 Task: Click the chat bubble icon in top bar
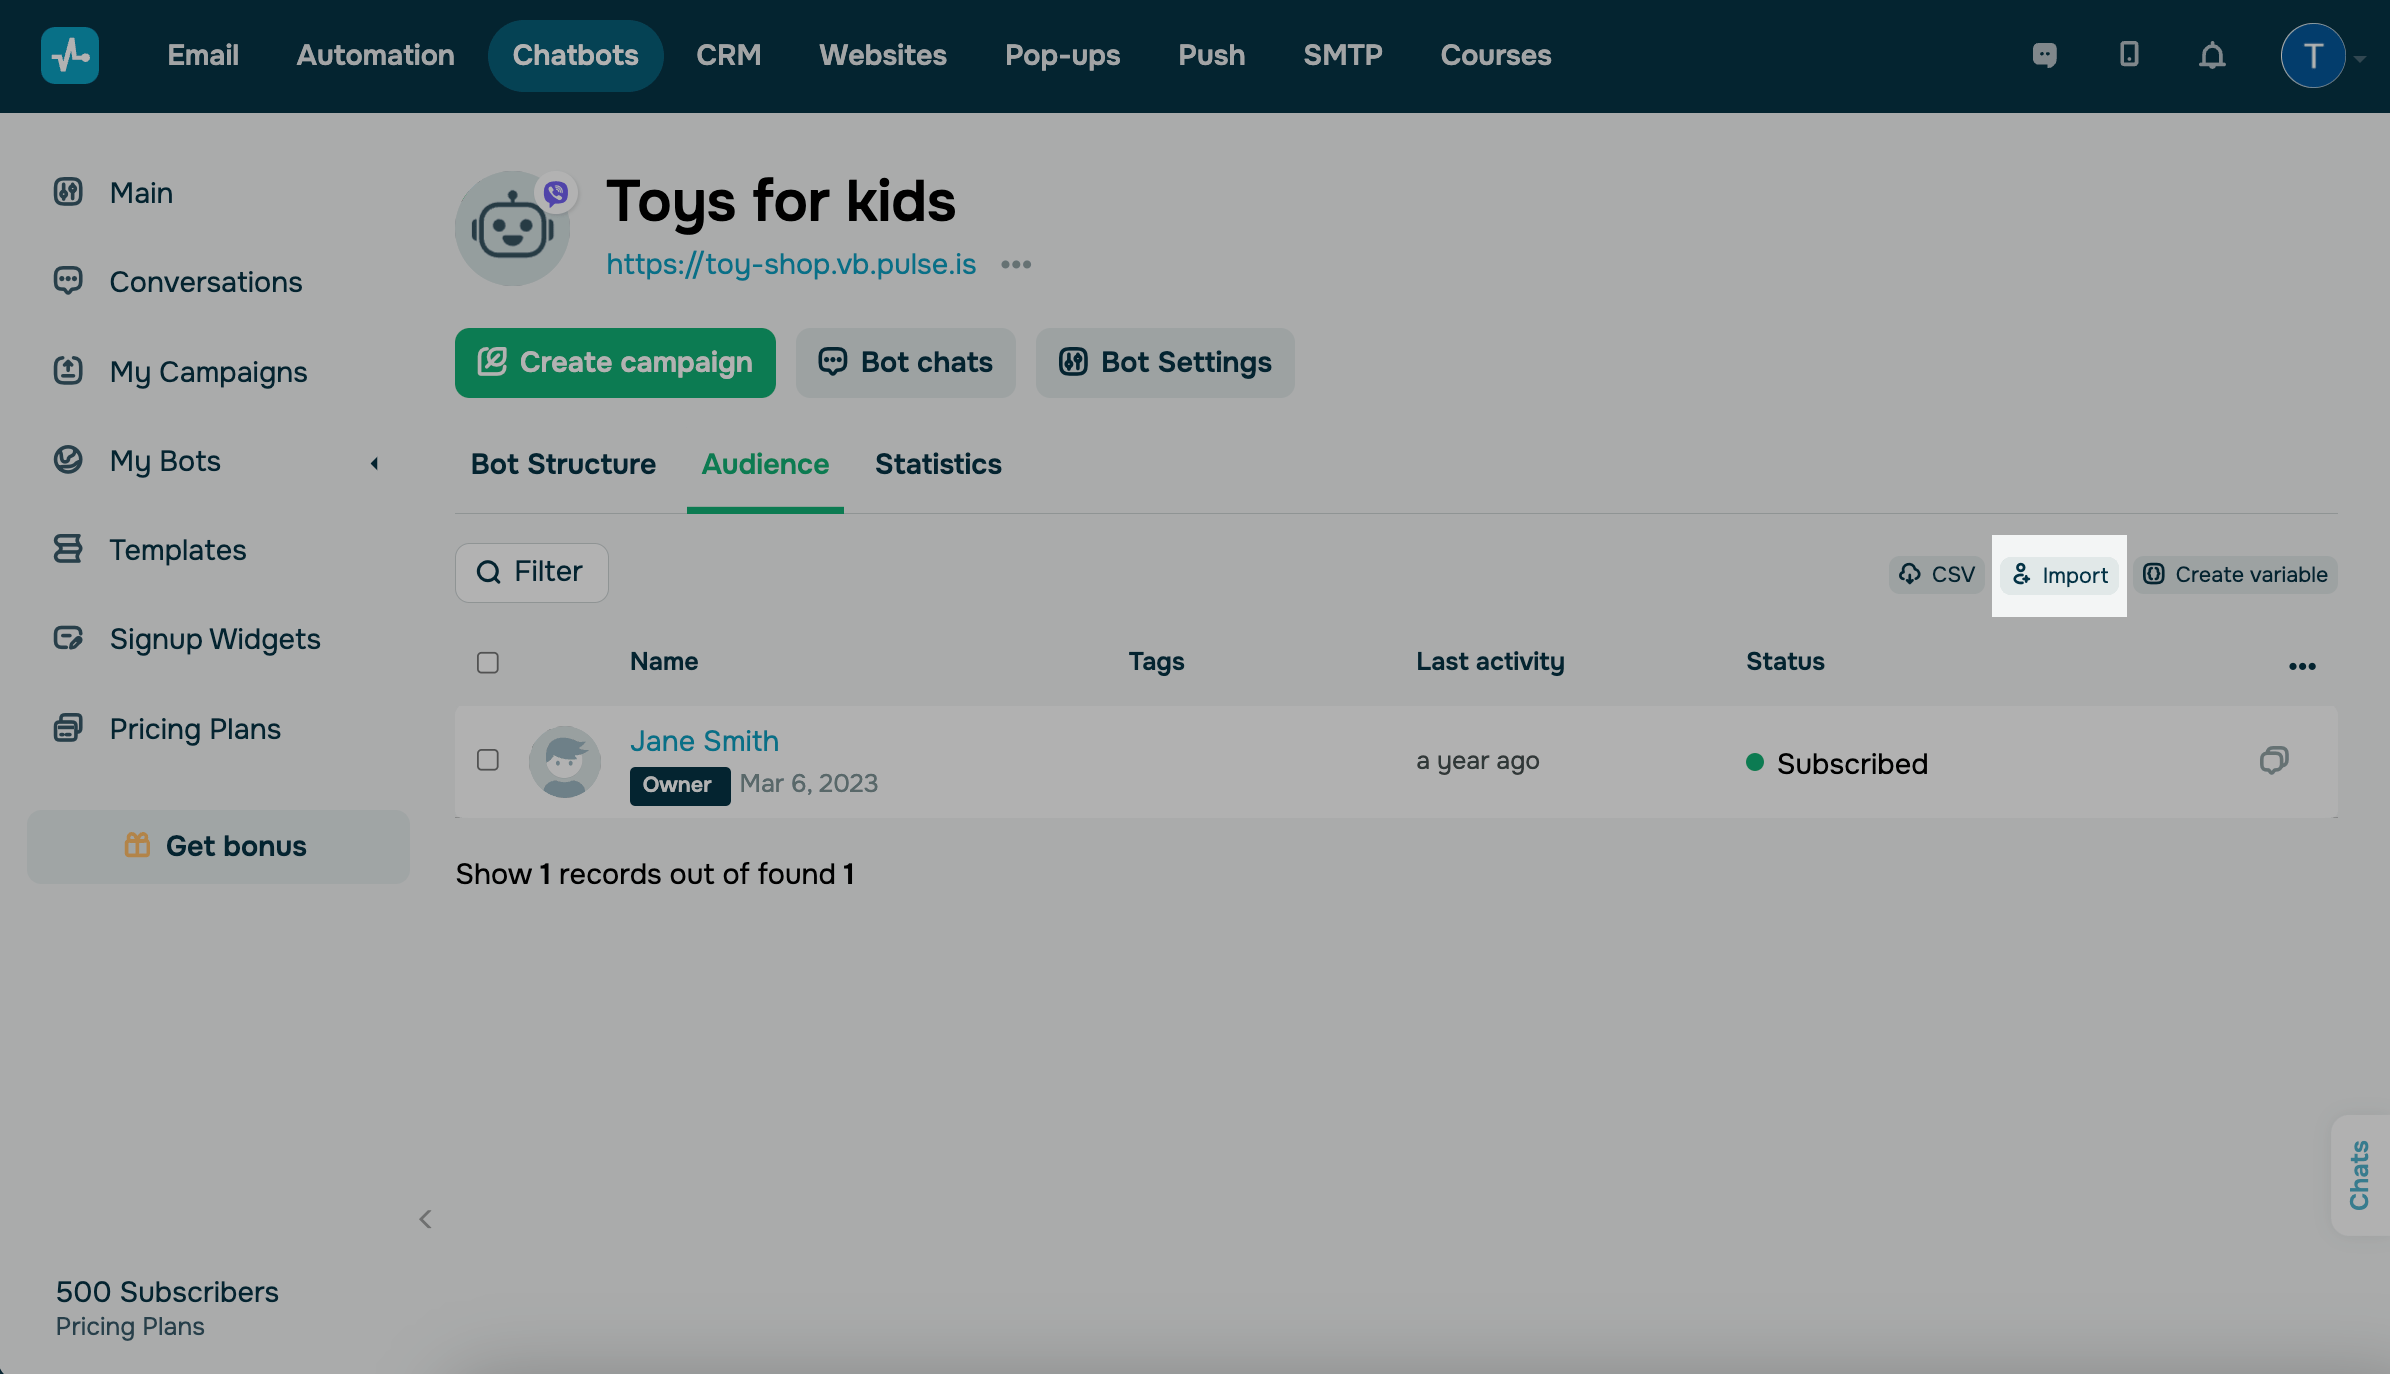point(2045,55)
